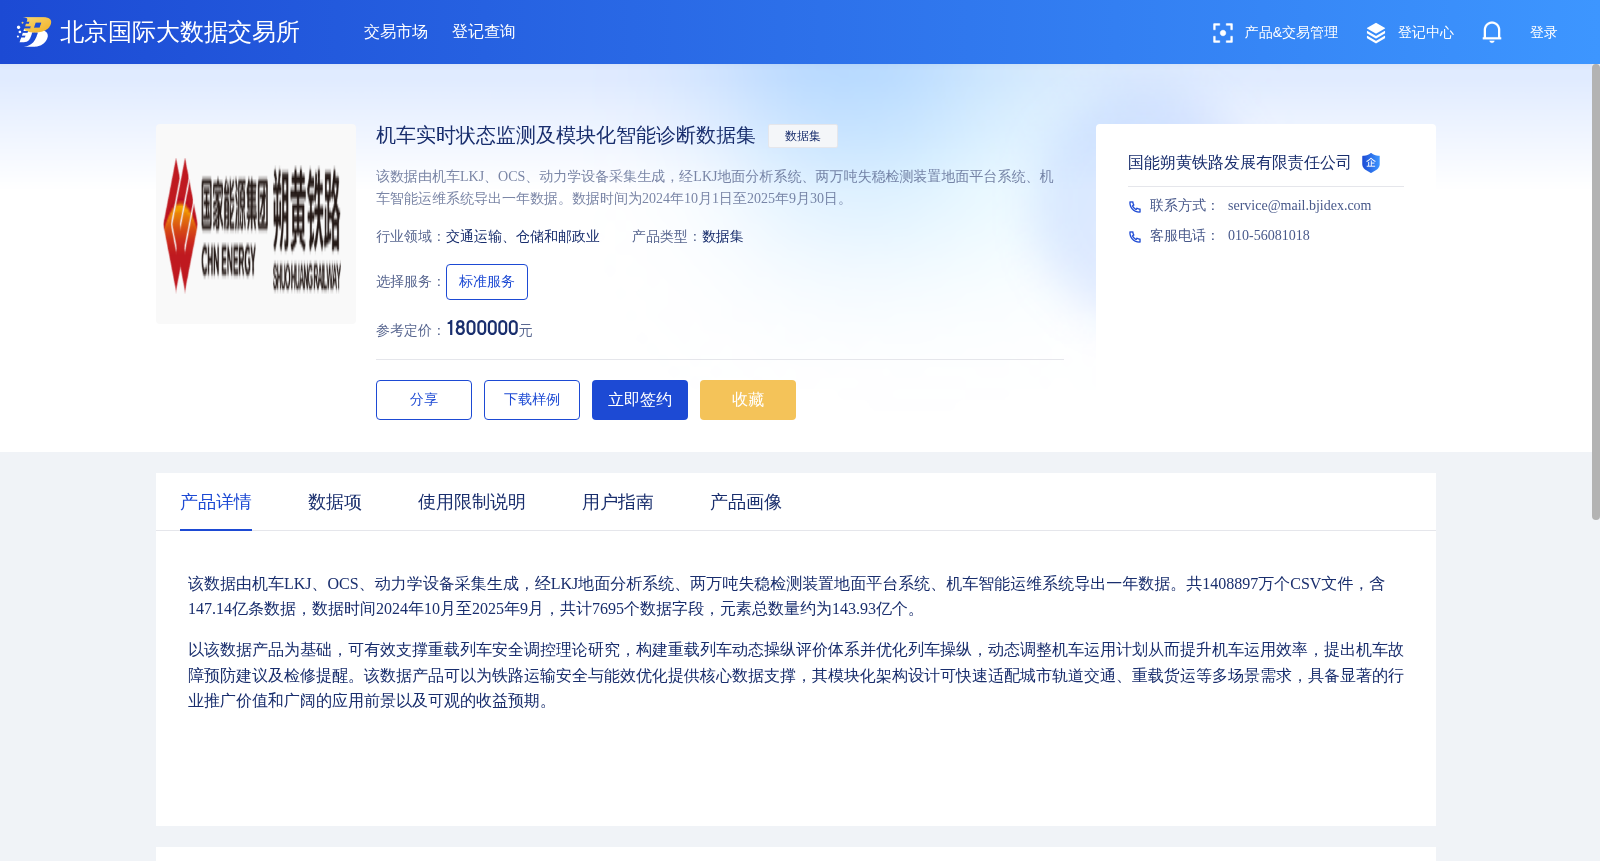
Task: Click the 产品类型 value 数据集
Action: (x=723, y=237)
